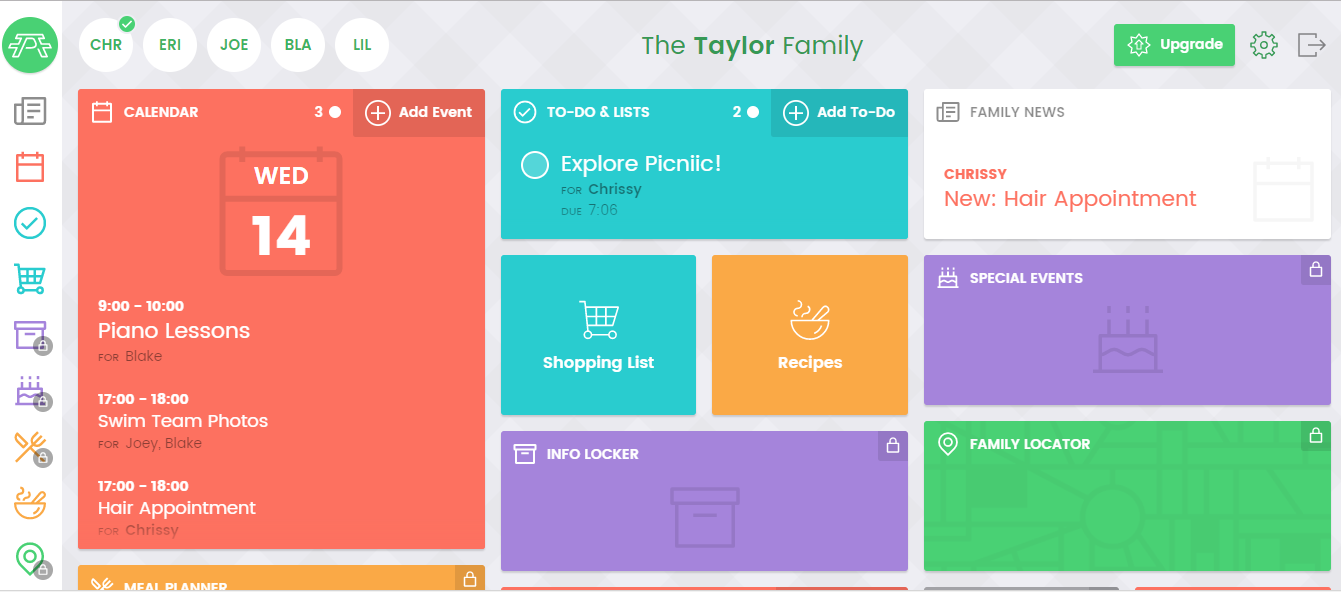Click Explore Picniic! to-do title
This screenshot has height=592, width=1341.
641,164
